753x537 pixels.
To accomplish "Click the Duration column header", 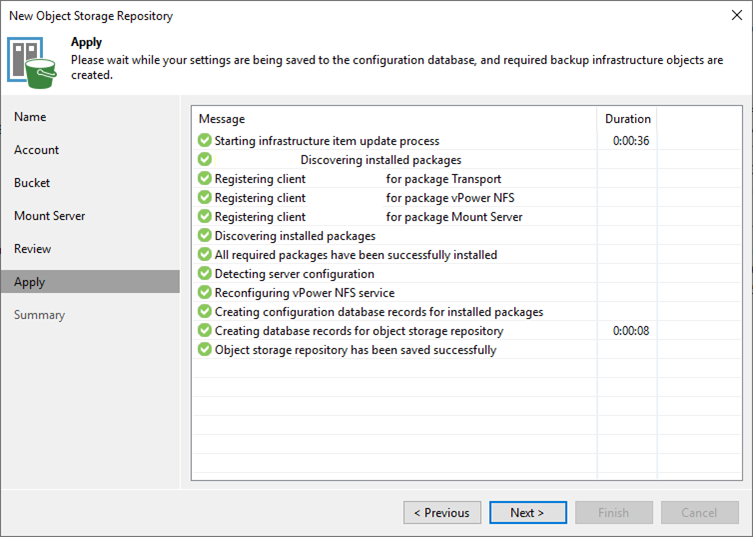I will 627,119.
